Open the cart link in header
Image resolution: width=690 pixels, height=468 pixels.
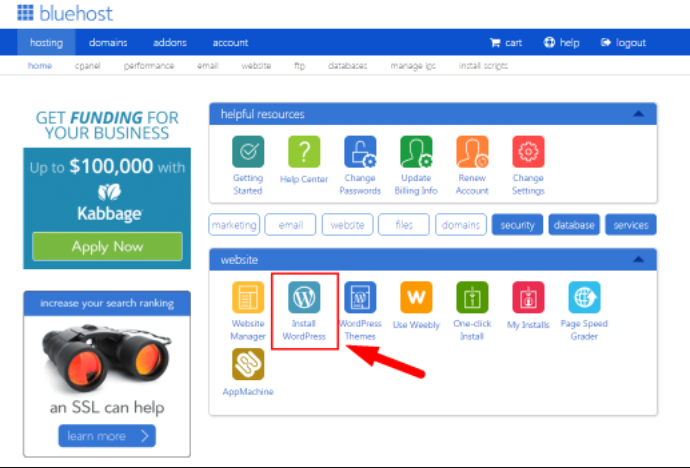click(506, 43)
